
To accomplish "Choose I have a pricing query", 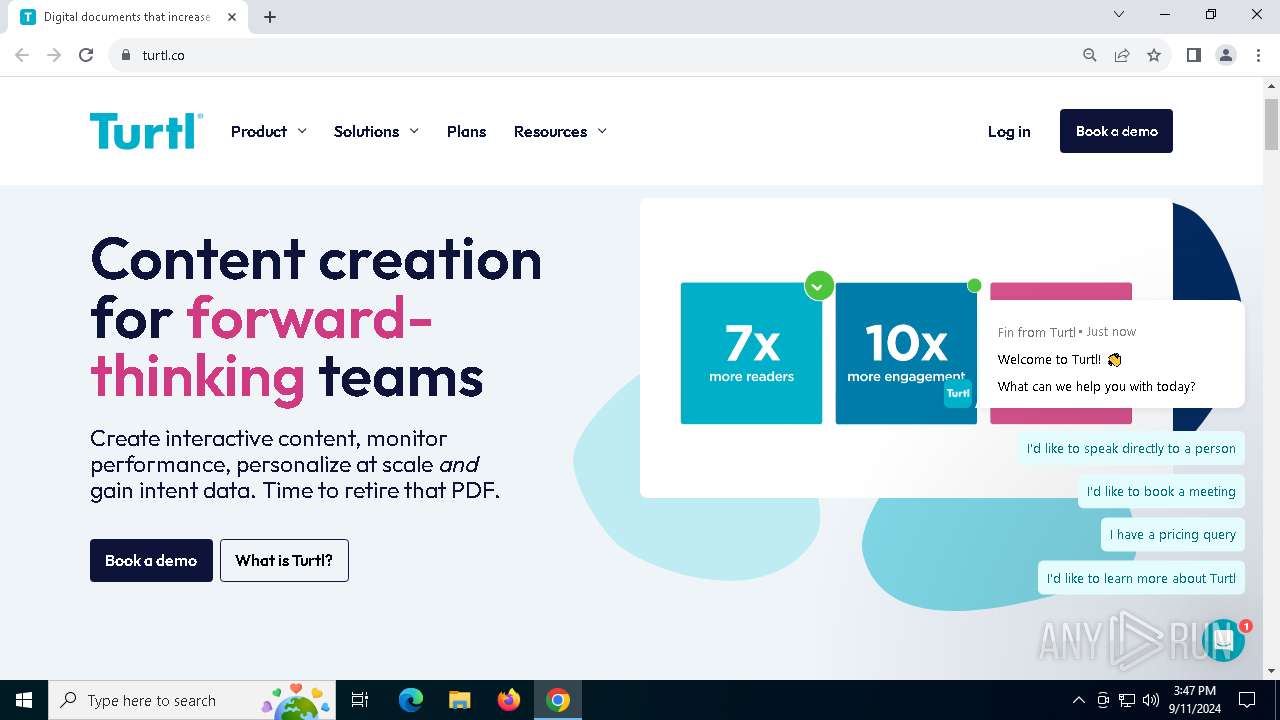I will (x=1173, y=534).
